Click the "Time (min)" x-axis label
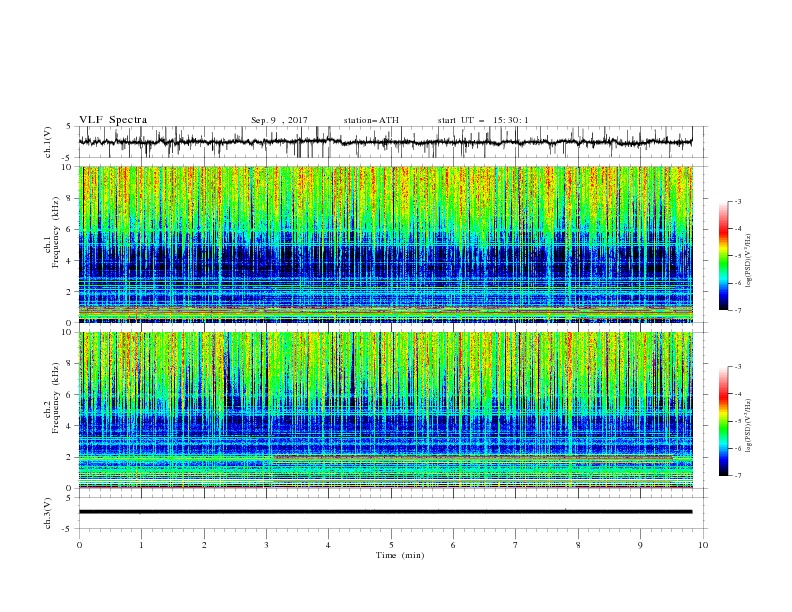The height and width of the screenshot is (612, 792). [x=400, y=555]
